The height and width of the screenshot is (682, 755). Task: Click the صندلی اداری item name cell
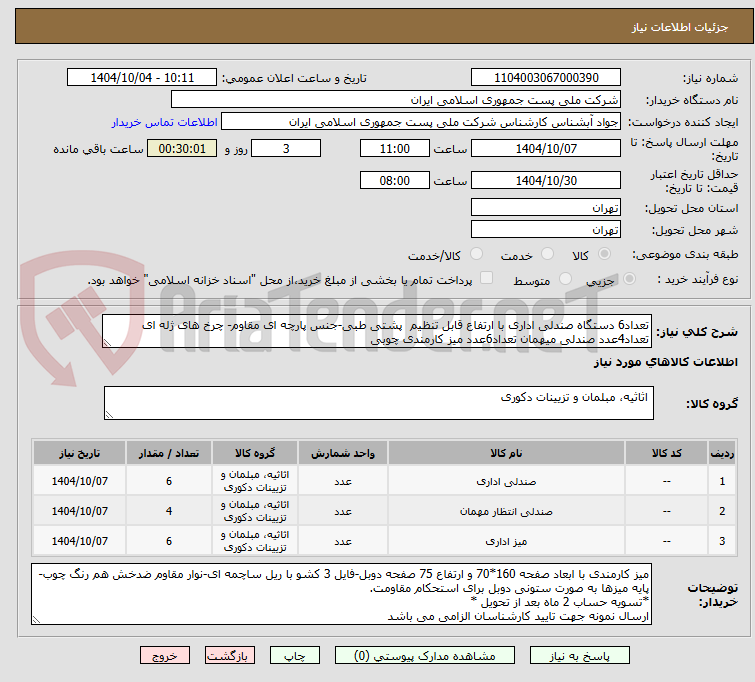(x=506, y=481)
